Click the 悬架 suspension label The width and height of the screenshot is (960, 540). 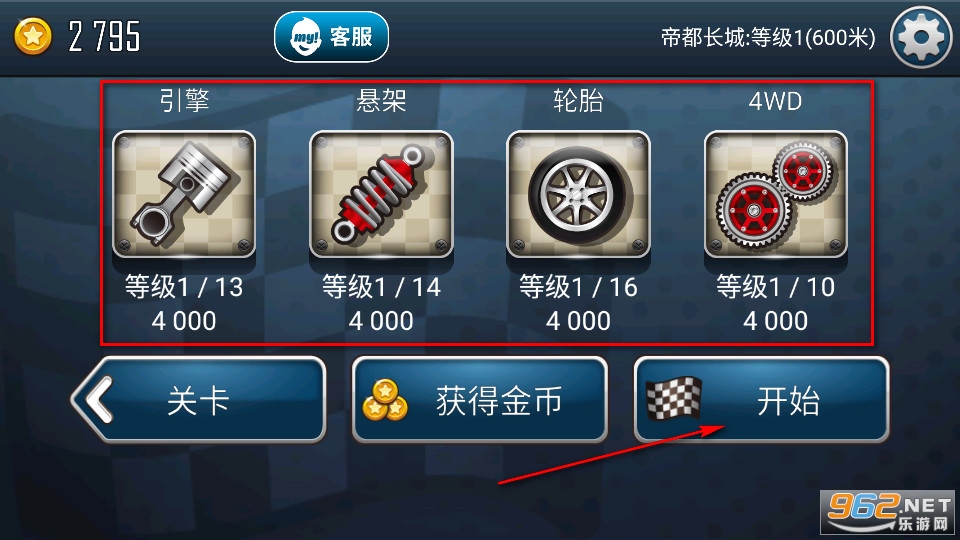point(381,101)
